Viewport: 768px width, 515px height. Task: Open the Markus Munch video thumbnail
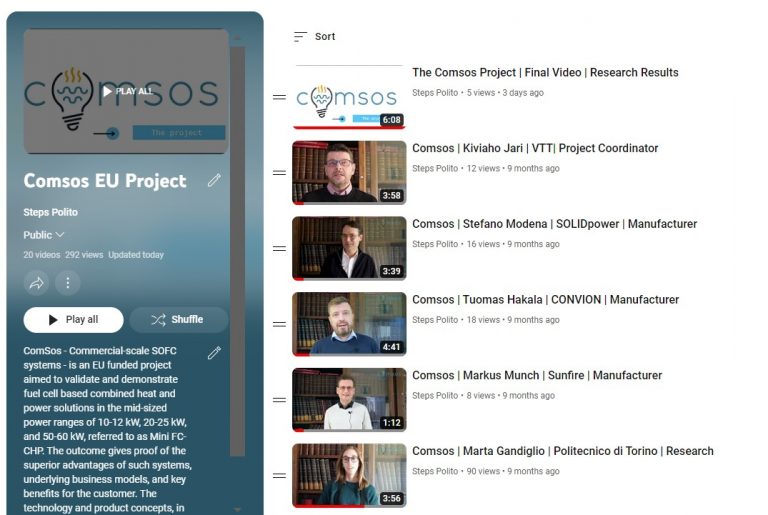349,400
